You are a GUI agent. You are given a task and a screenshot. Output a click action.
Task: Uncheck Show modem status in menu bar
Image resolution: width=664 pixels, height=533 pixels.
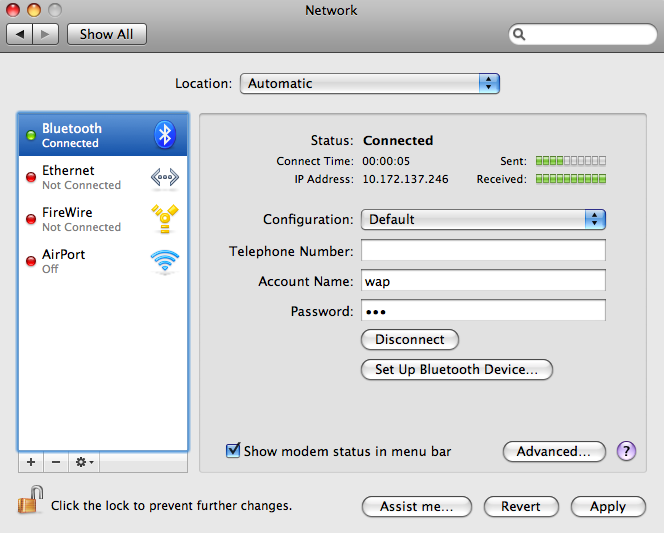[x=234, y=451]
